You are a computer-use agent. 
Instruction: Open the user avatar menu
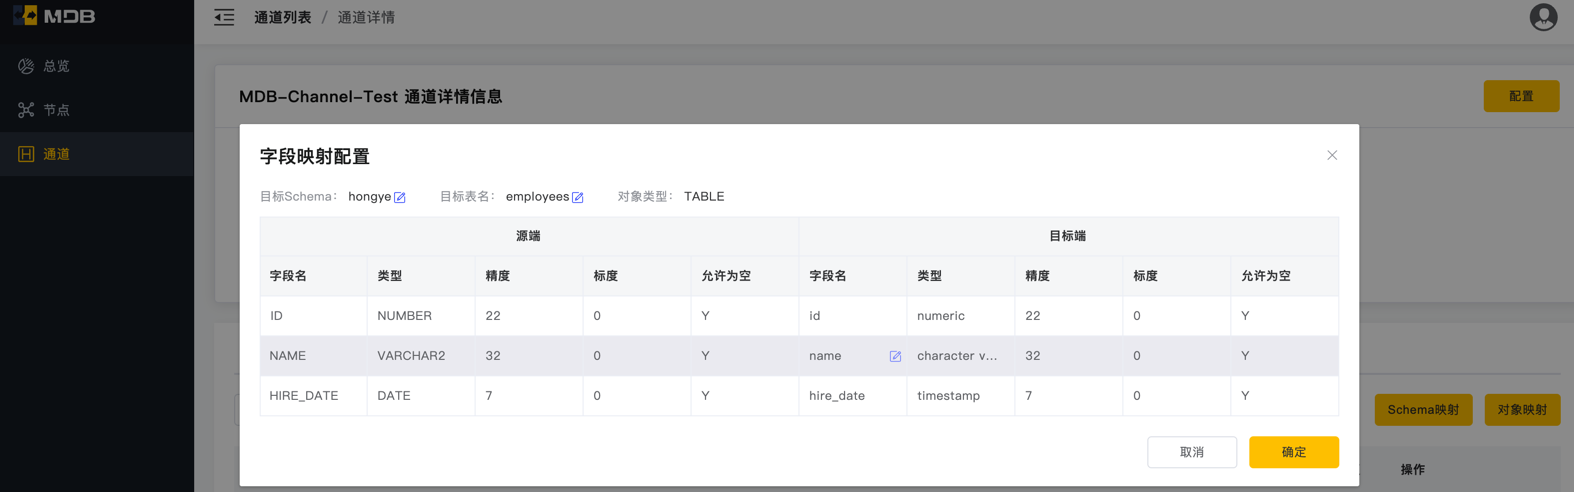click(x=1543, y=17)
